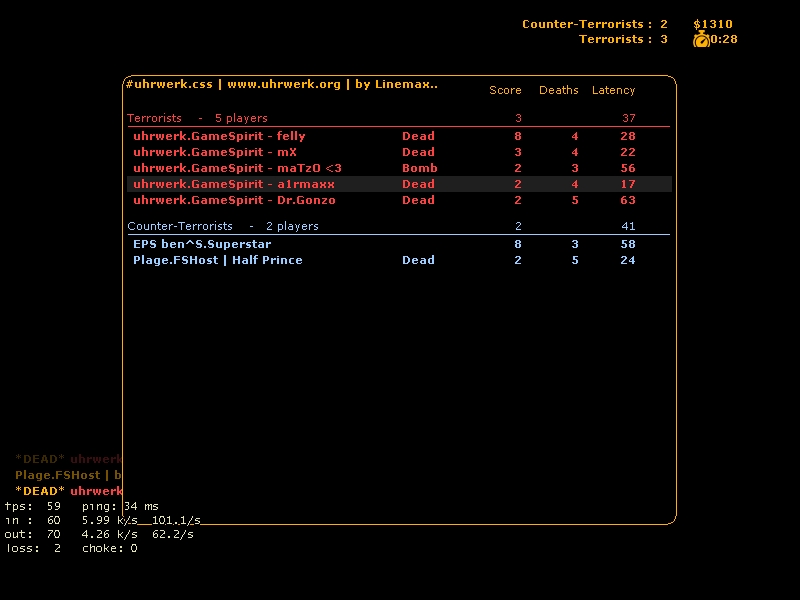Click the Terrorists team header
Image resolution: width=800 pixels, height=600 pixels.
click(x=155, y=118)
